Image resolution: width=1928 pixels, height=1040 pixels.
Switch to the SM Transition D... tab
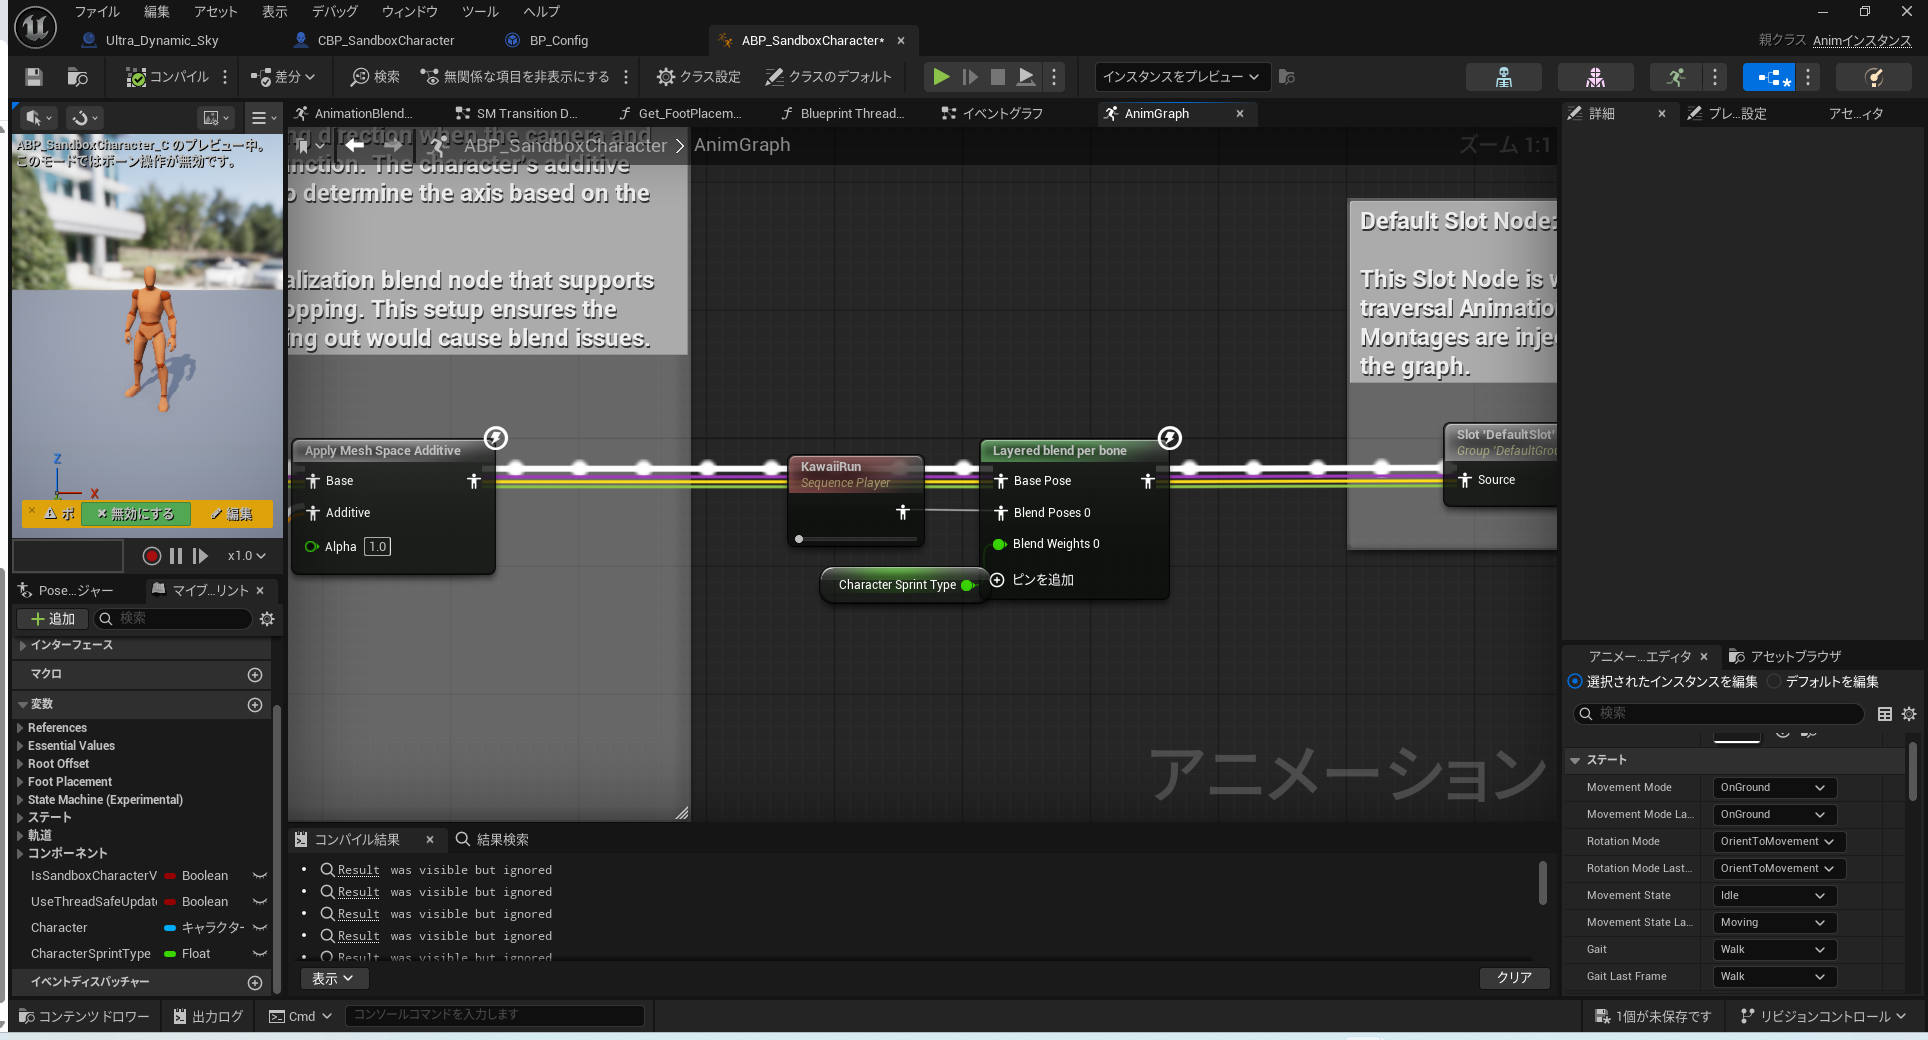tap(517, 114)
